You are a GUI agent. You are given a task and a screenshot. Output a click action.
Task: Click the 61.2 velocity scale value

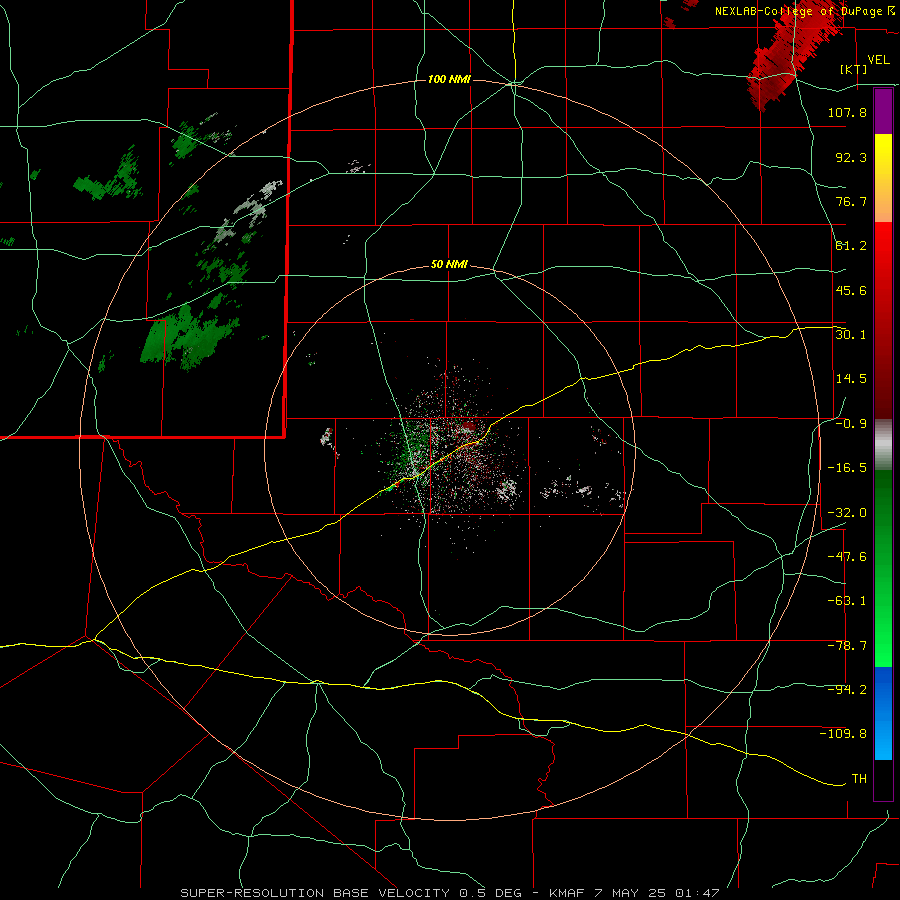(x=851, y=246)
